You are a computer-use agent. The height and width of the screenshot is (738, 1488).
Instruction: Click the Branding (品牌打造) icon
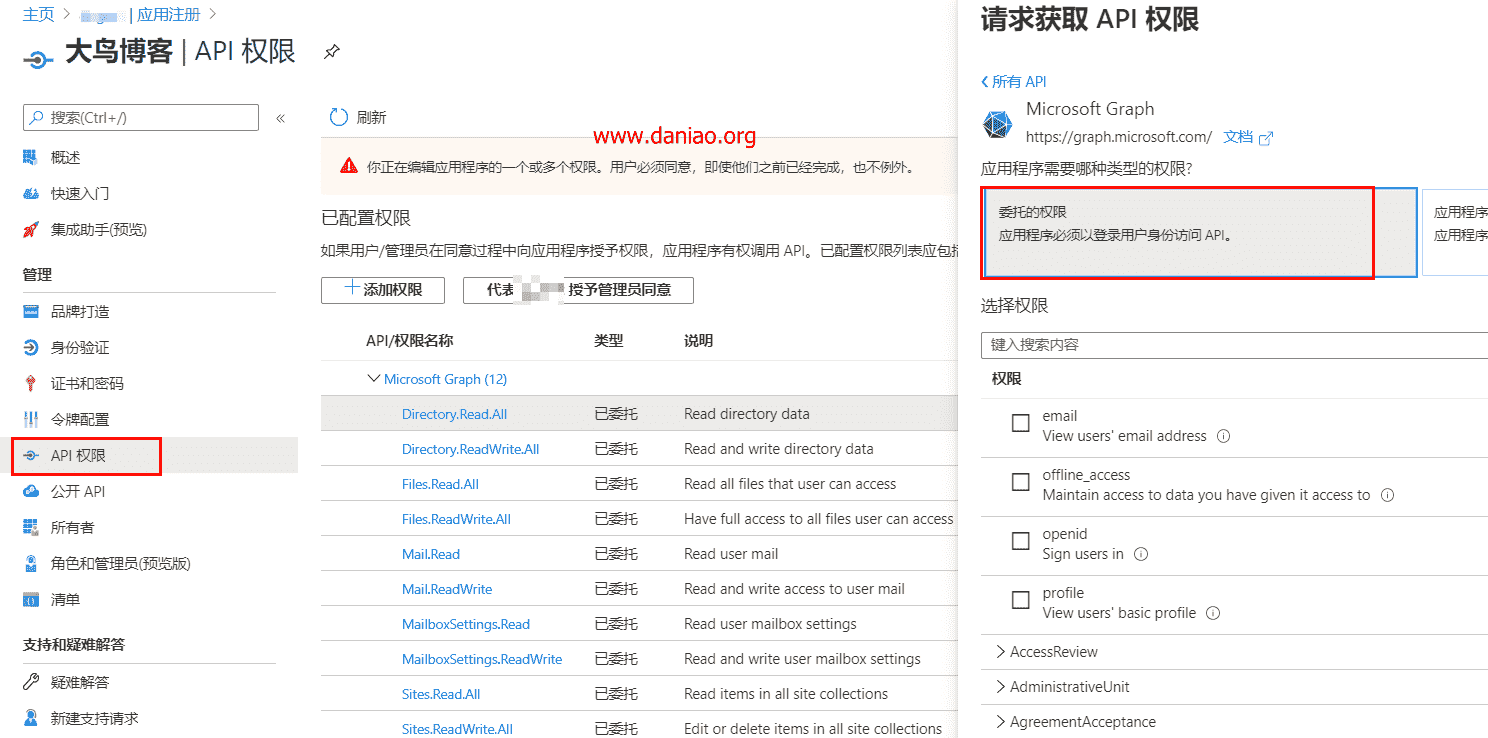(x=31, y=311)
